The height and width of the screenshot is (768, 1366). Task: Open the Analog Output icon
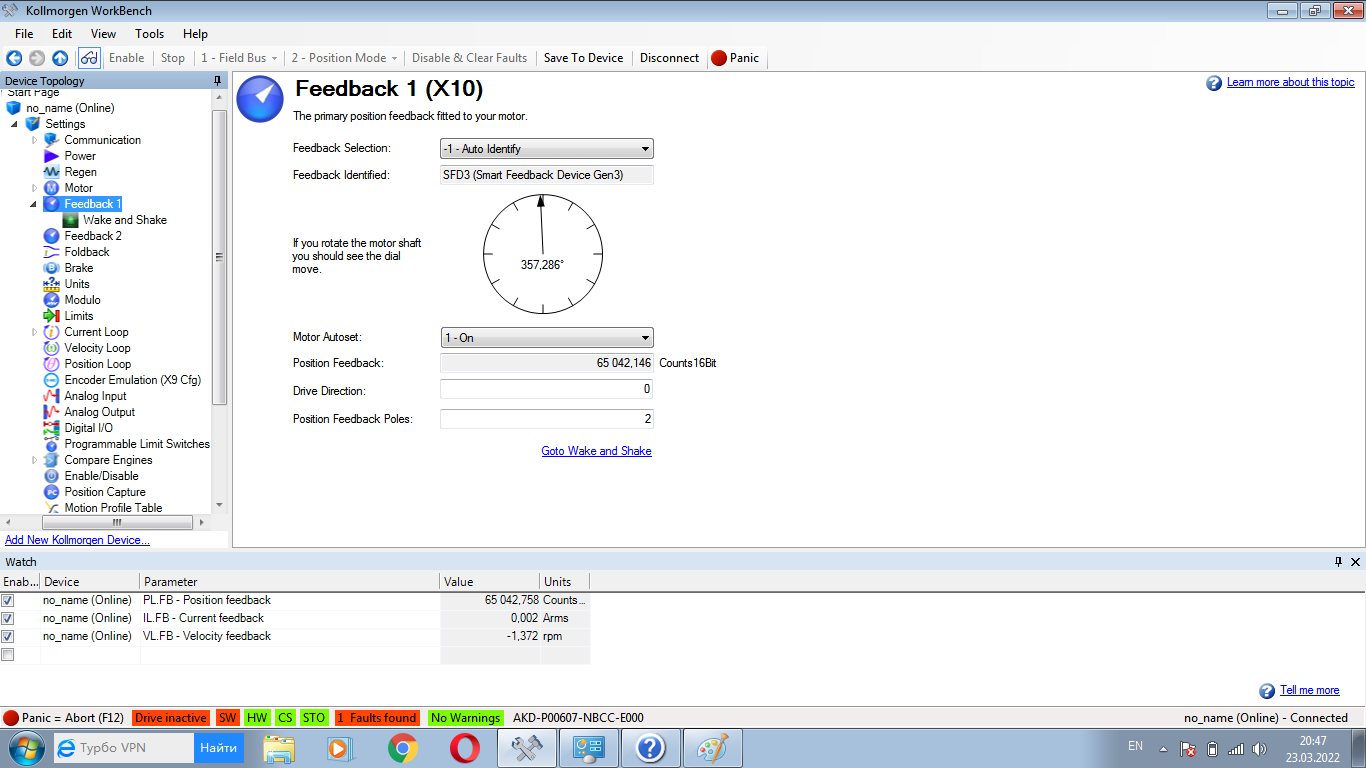click(52, 412)
